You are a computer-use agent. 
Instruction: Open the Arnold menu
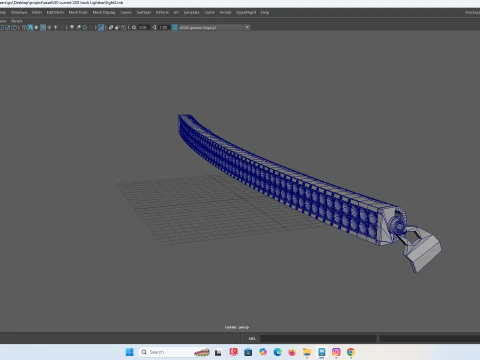(225, 12)
